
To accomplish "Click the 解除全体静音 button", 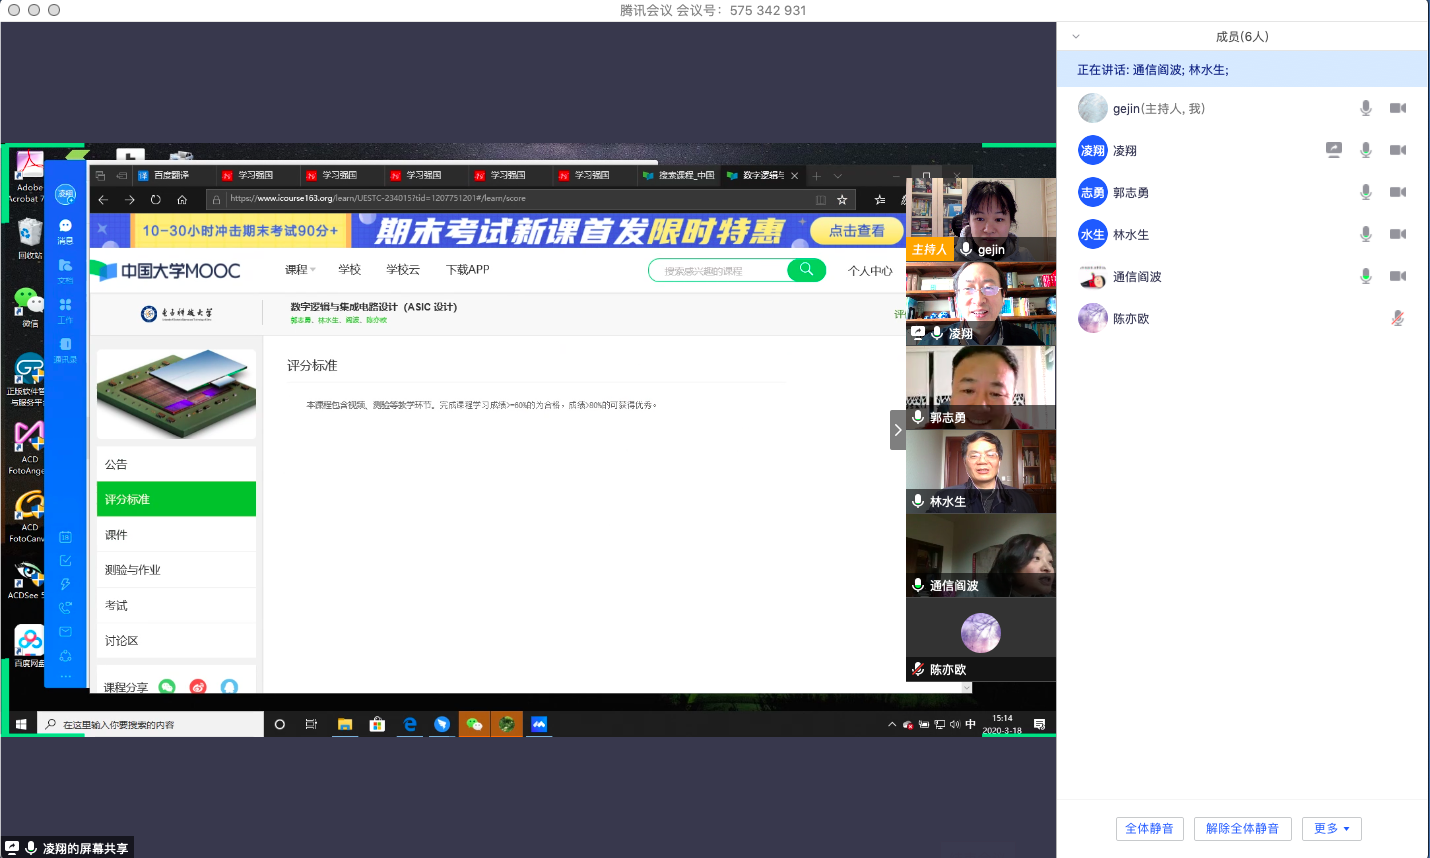I will click(1242, 828).
